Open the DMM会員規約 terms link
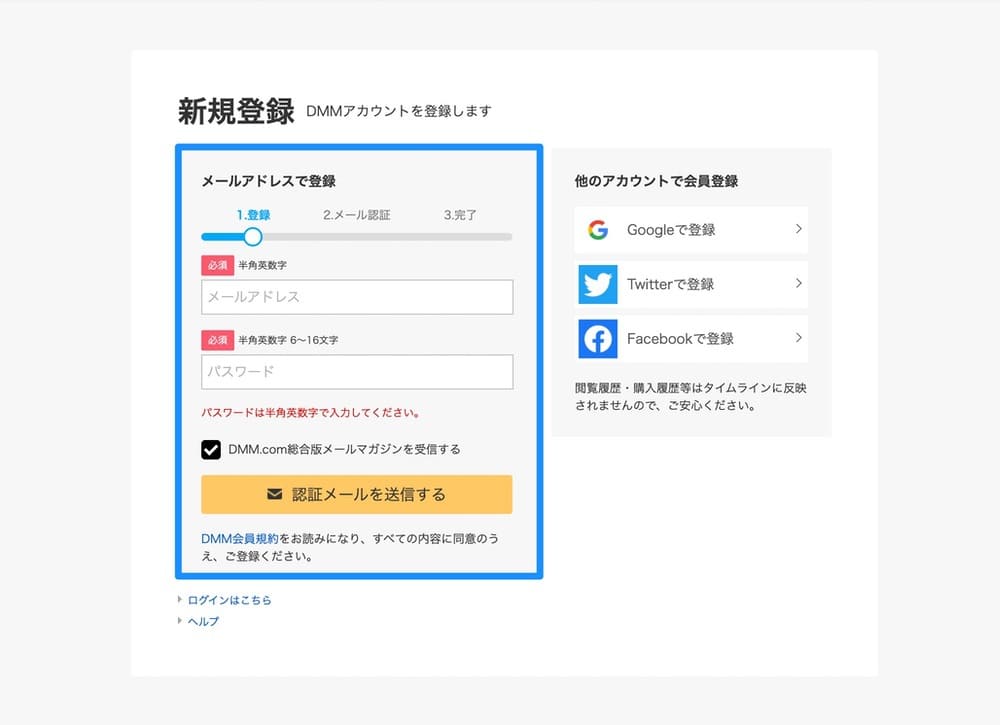This screenshot has height=725, width=1000. (239, 538)
